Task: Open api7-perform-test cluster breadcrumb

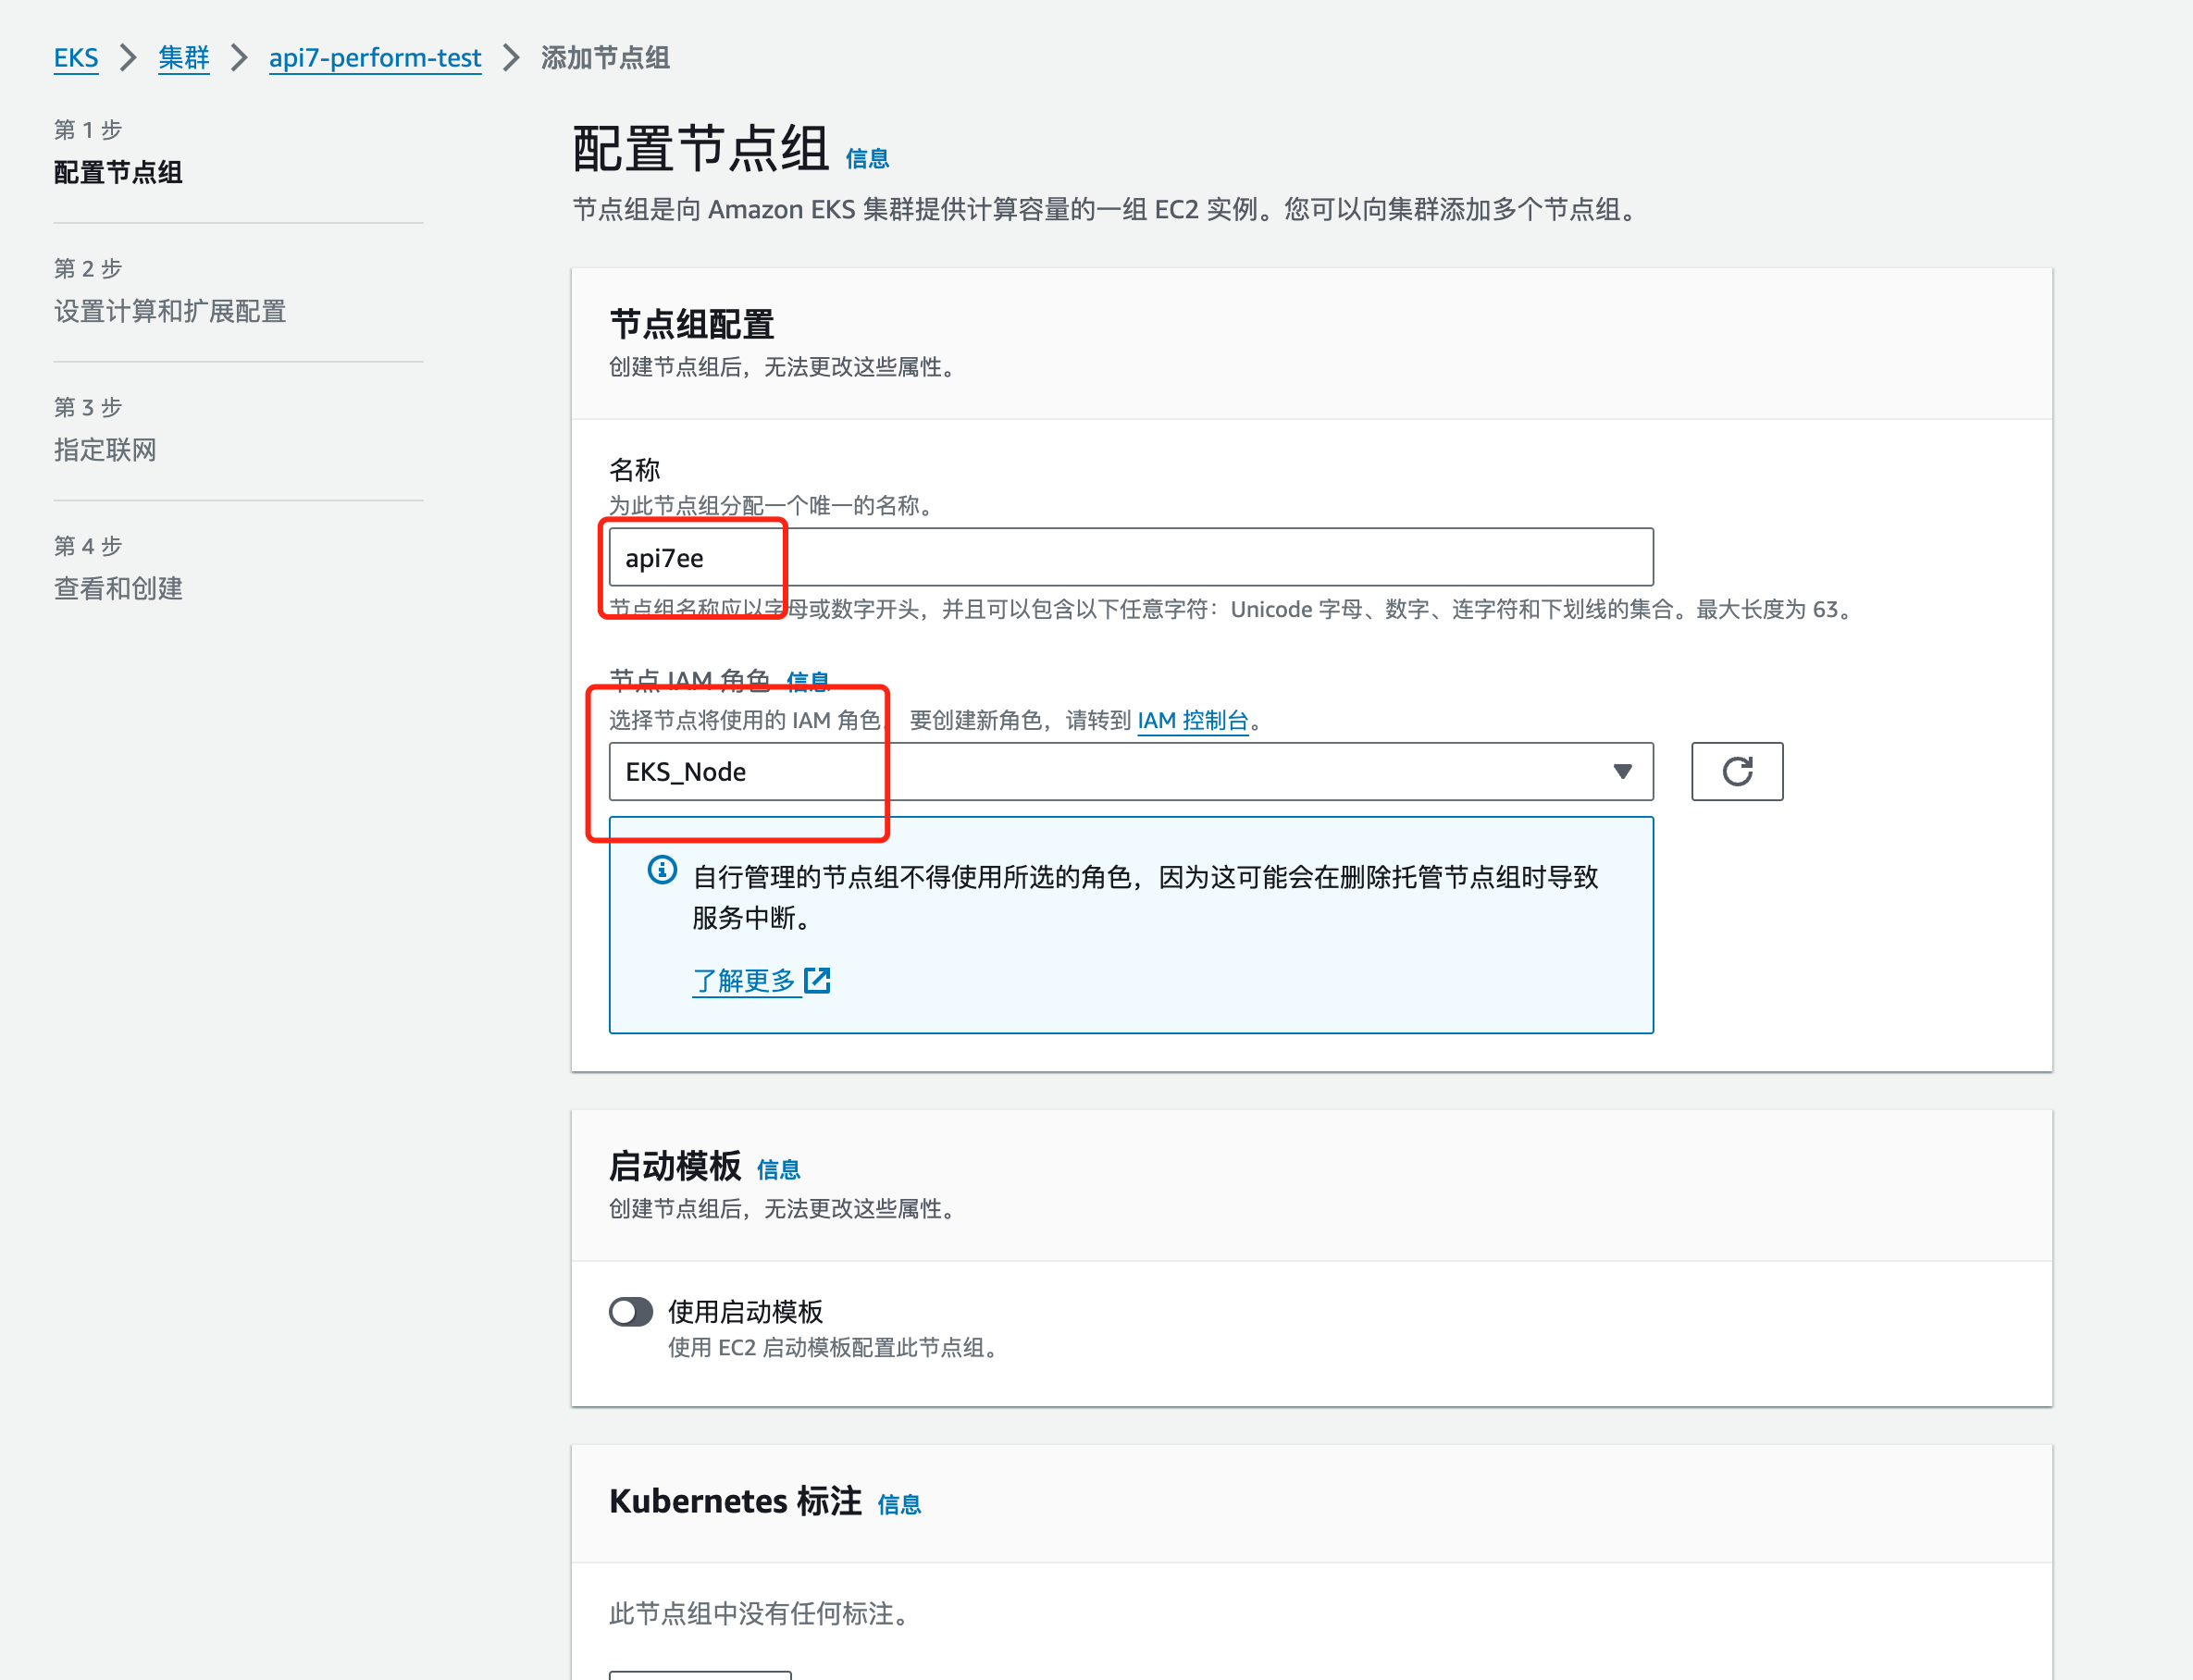Action: pos(375,58)
